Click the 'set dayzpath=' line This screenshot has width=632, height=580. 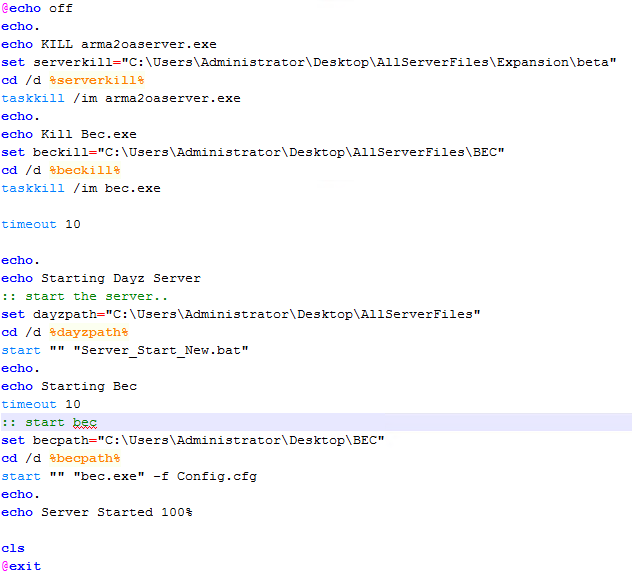point(241,314)
